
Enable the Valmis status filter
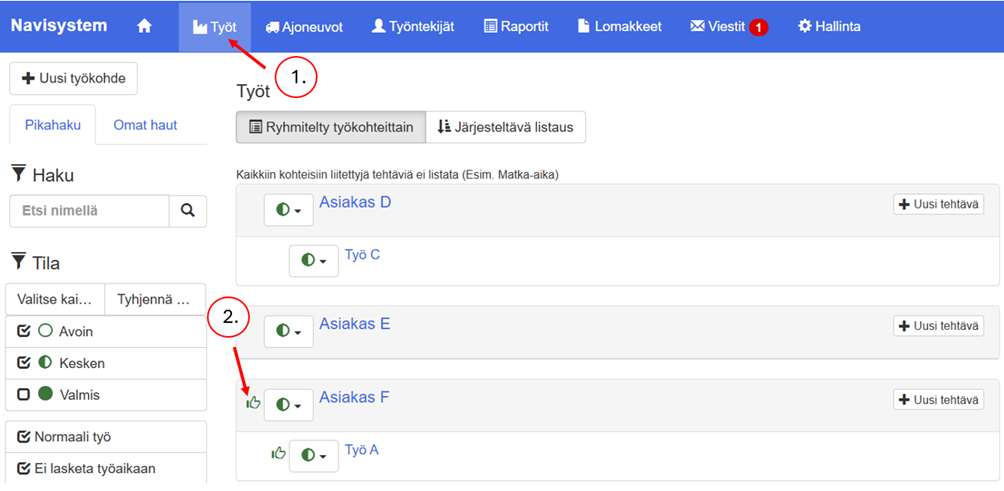click(24, 395)
